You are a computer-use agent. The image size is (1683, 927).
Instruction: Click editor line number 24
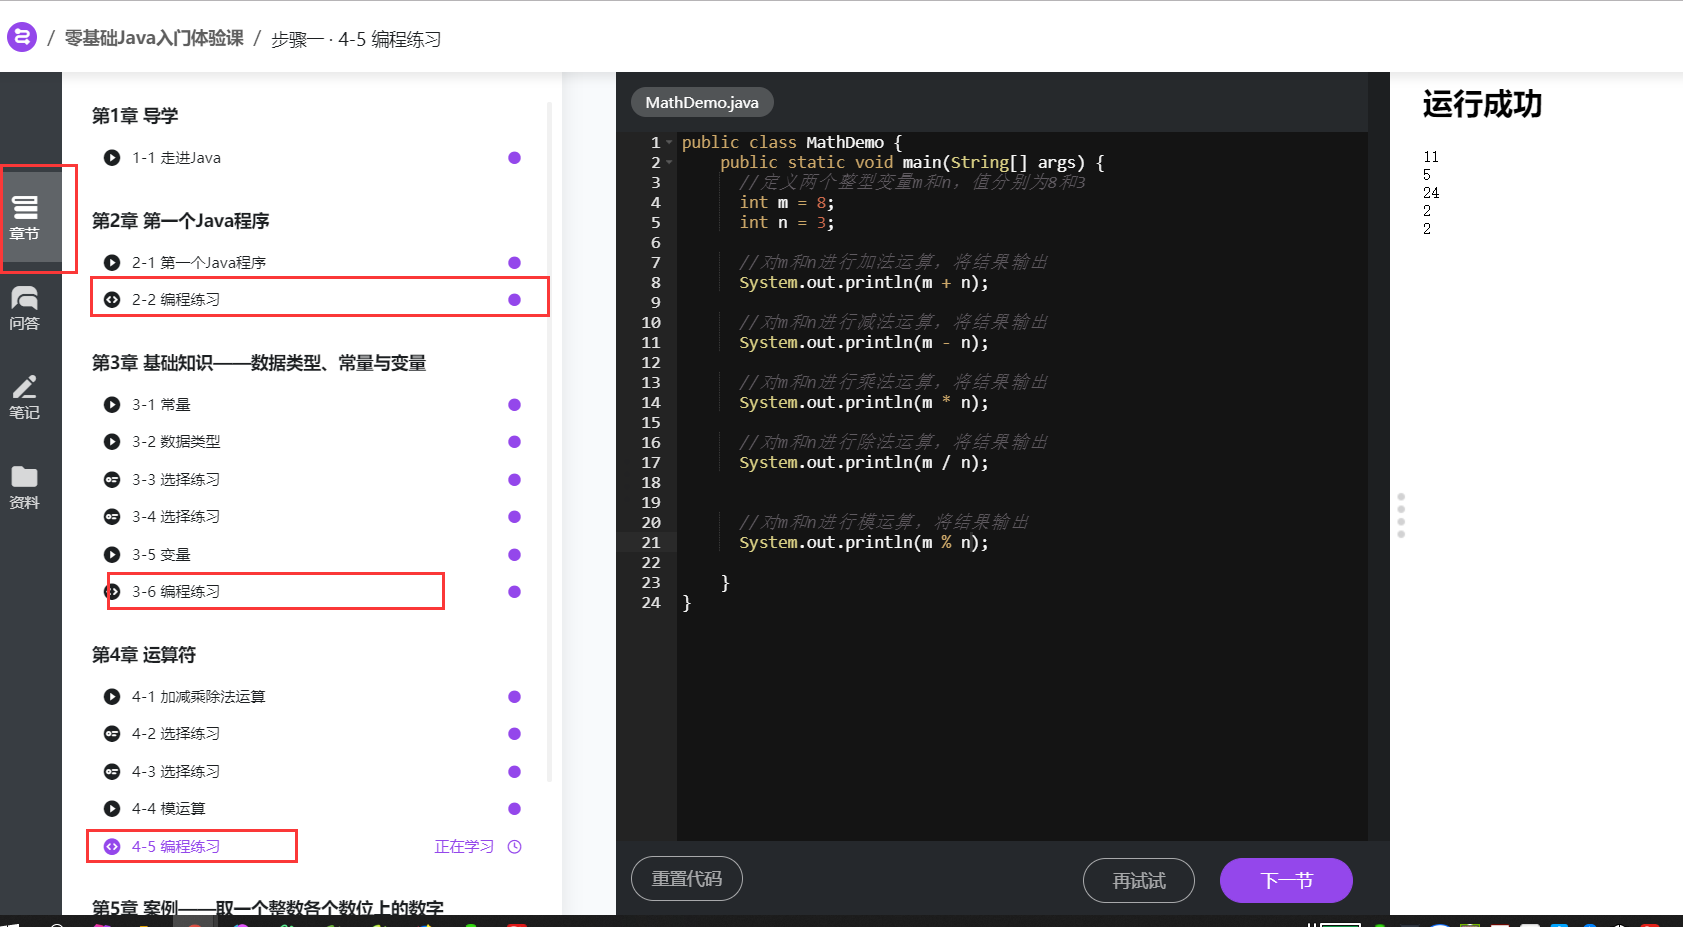click(x=651, y=602)
